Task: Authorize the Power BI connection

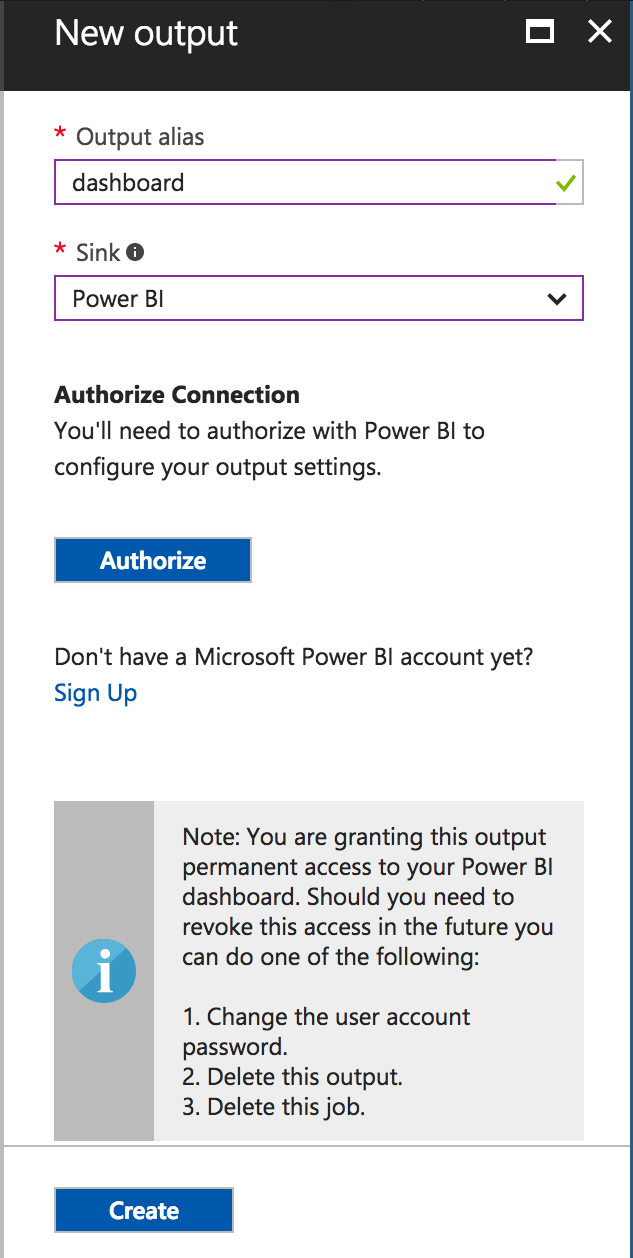Action: (x=153, y=560)
